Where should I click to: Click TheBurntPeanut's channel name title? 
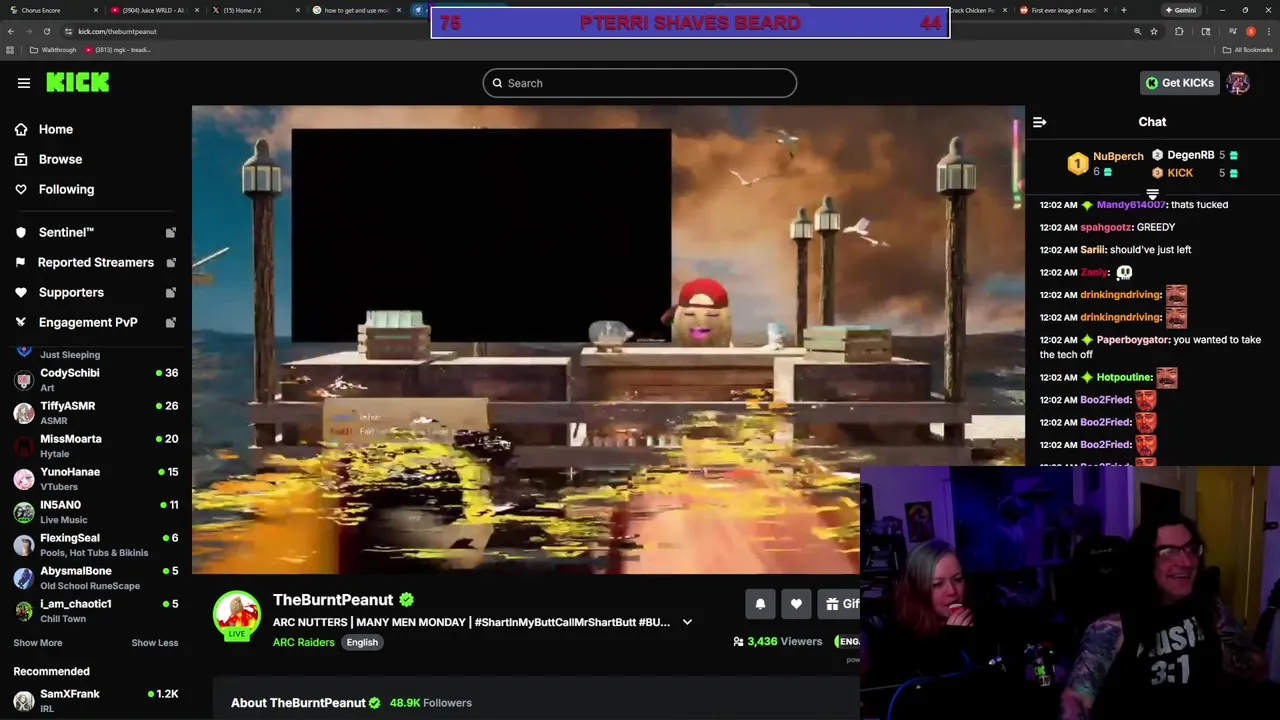click(333, 600)
